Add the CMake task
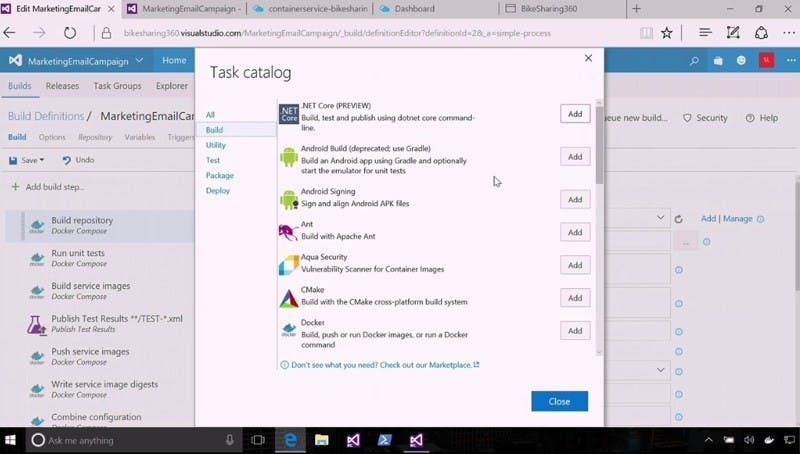 [575, 297]
